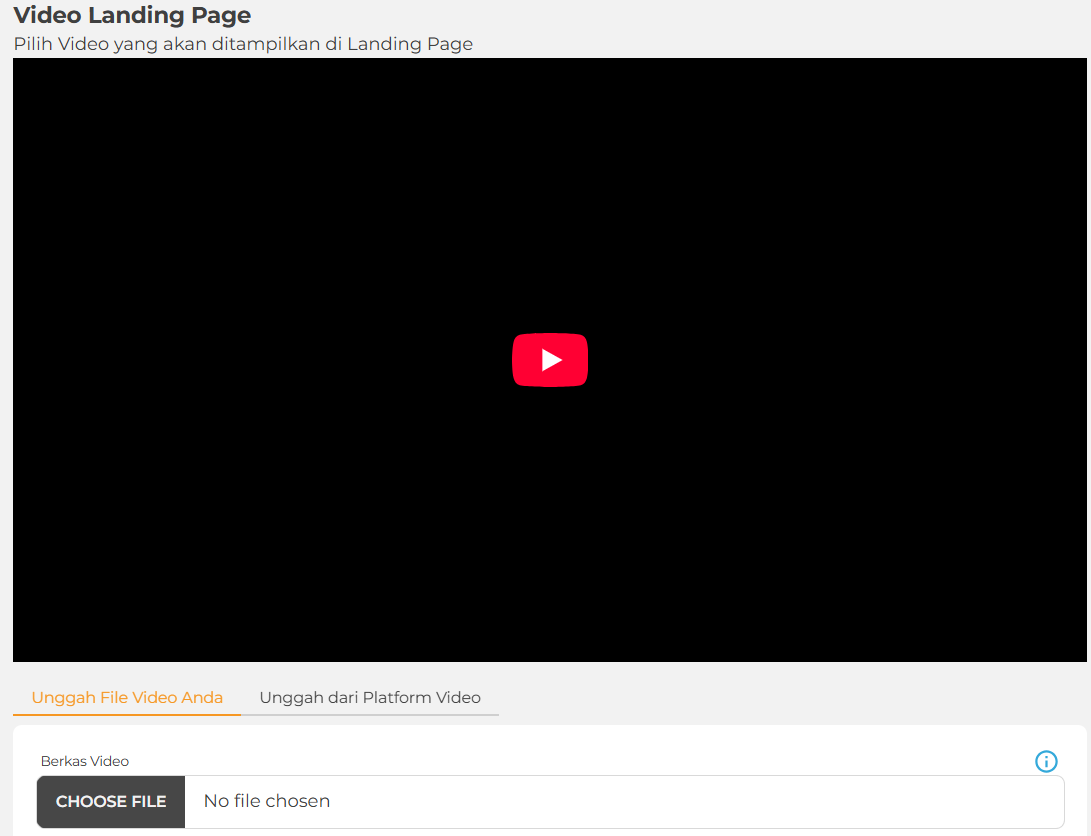The height and width of the screenshot is (836, 1091).
Task: Switch to Unggah File Video Anda tab
Action: [127, 698]
